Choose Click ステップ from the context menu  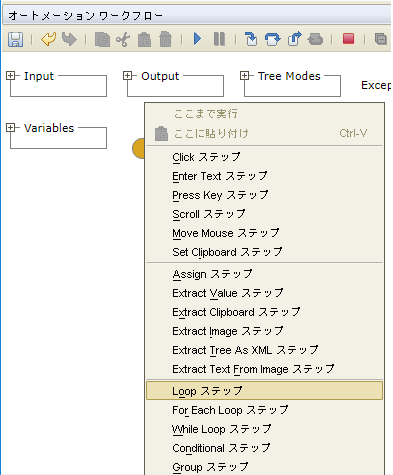click(264, 157)
